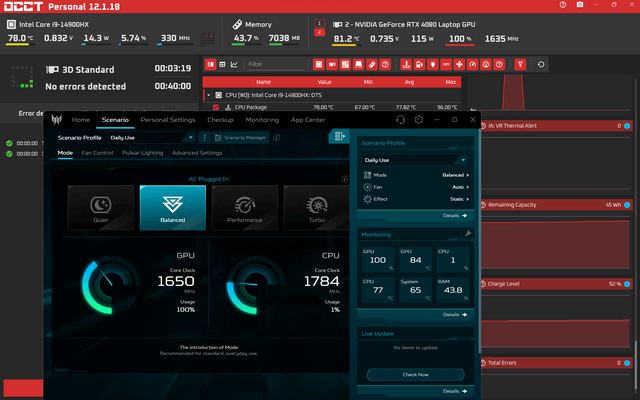
Task: Focus the OCCT sensor Filter field
Action: [x=276, y=64]
